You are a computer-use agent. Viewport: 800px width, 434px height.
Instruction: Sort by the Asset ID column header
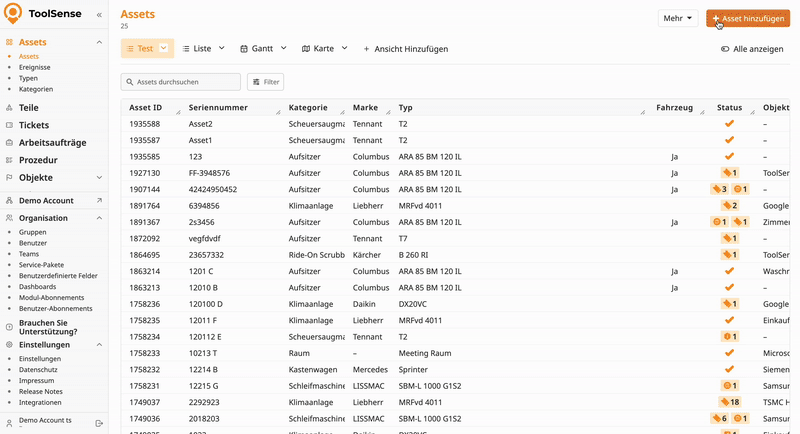(145, 108)
